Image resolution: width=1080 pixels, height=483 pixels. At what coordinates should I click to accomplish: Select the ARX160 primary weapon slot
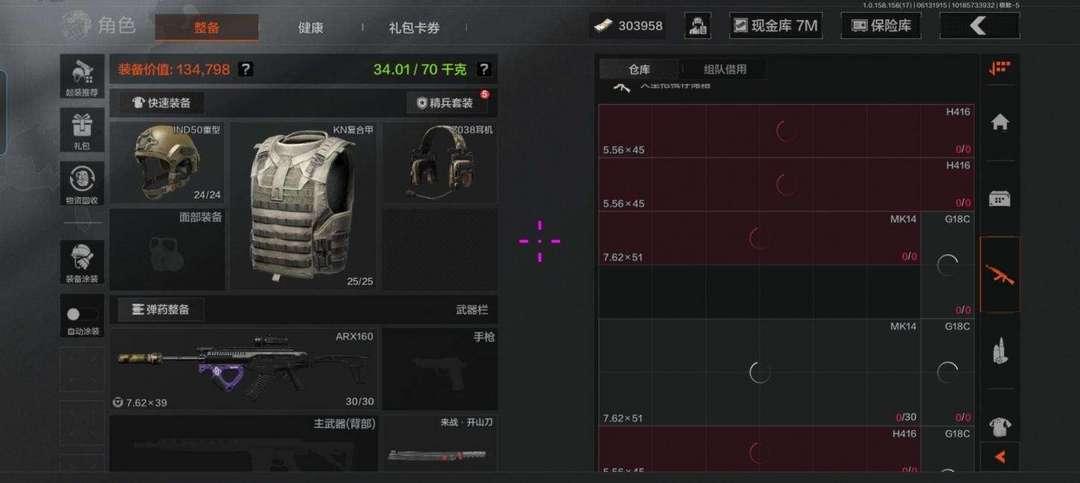pyautogui.click(x=243, y=369)
